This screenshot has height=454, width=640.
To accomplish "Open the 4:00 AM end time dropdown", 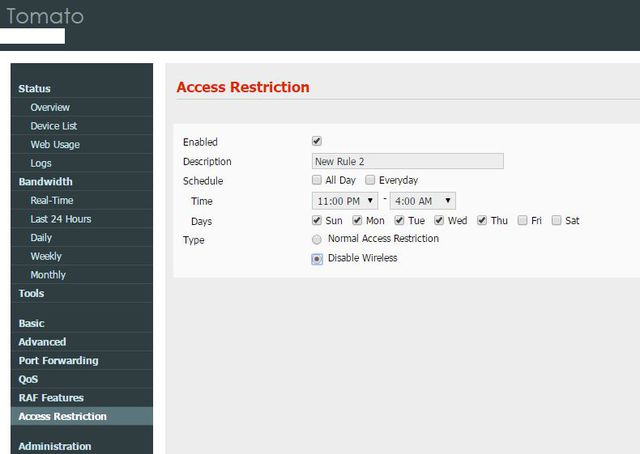I will 422,201.
